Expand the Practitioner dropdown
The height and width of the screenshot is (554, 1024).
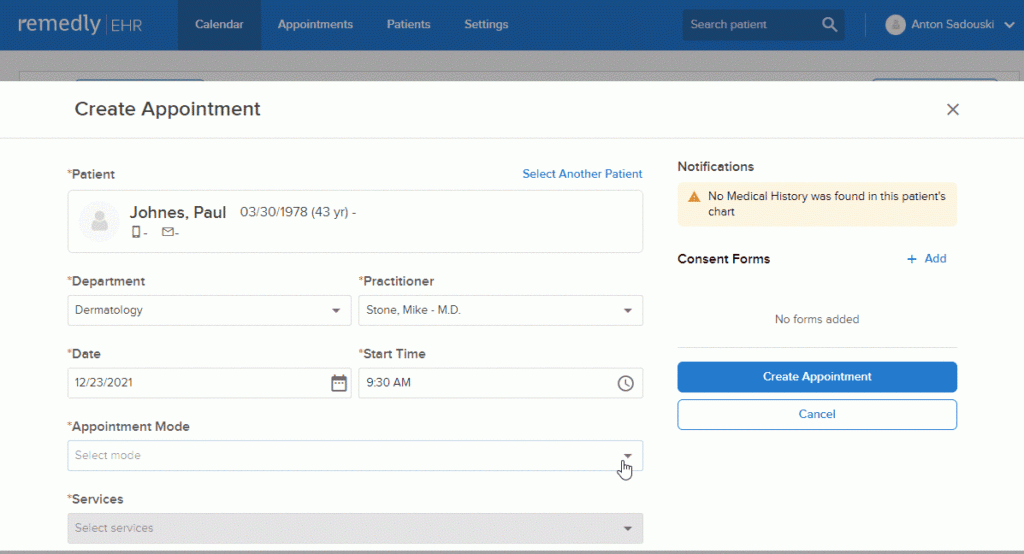(500, 310)
